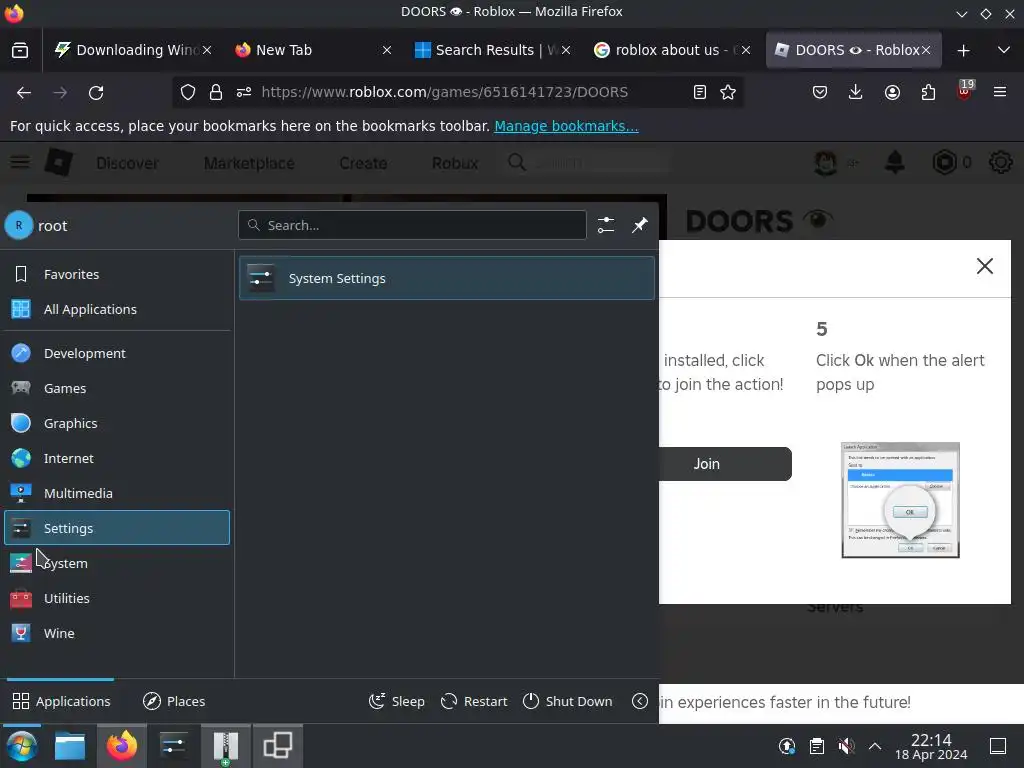Pin the application launcher open
This screenshot has height=768, width=1024.
pyautogui.click(x=639, y=225)
